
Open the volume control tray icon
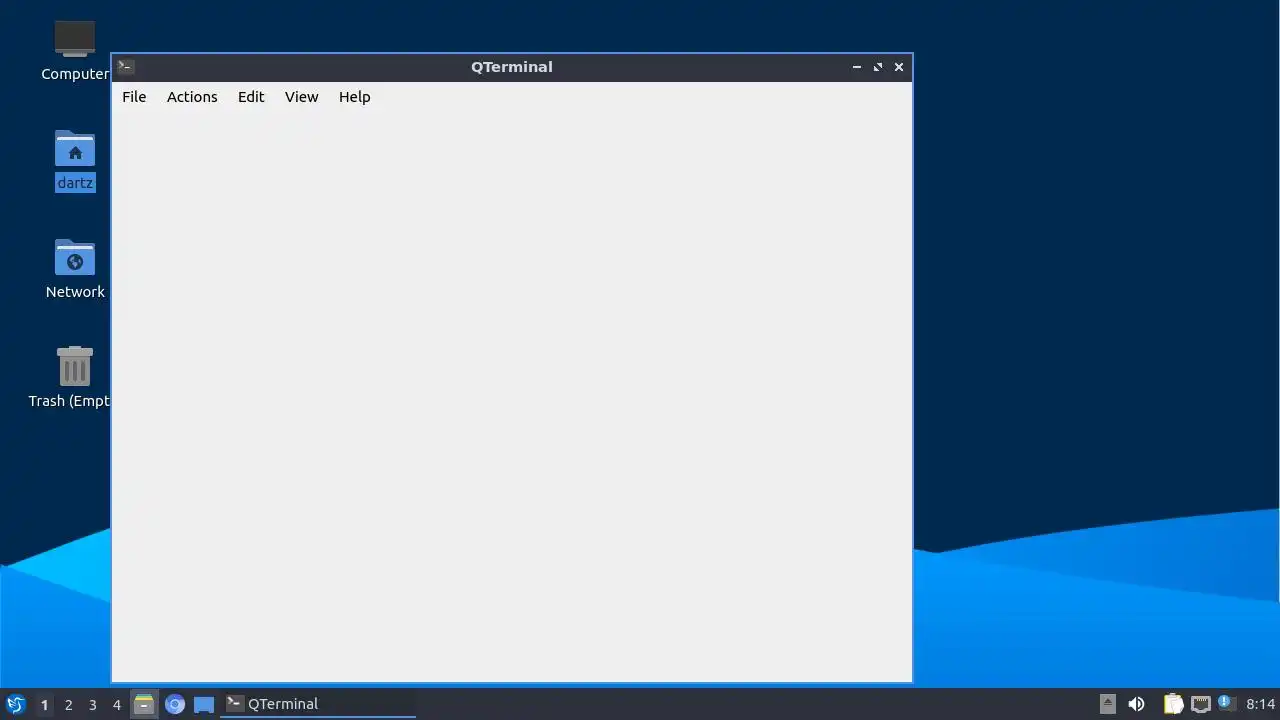click(1136, 704)
